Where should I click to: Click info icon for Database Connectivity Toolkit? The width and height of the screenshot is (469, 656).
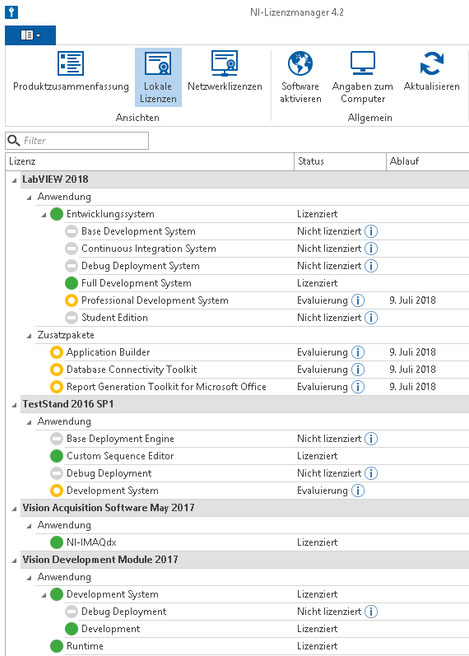358,369
